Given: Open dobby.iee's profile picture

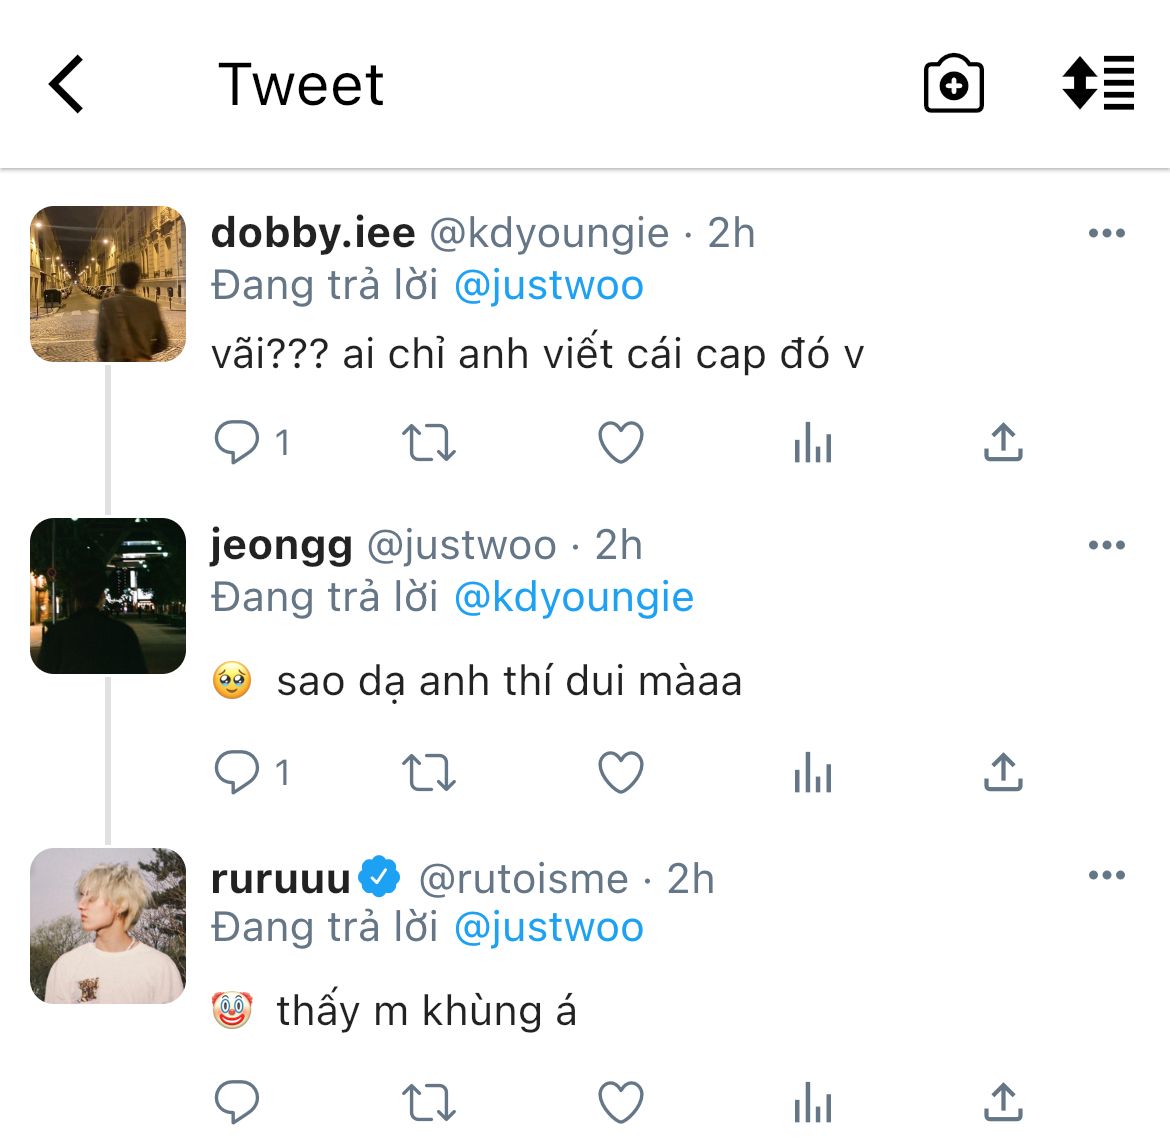Looking at the screenshot, I should [x=108, y=284].
